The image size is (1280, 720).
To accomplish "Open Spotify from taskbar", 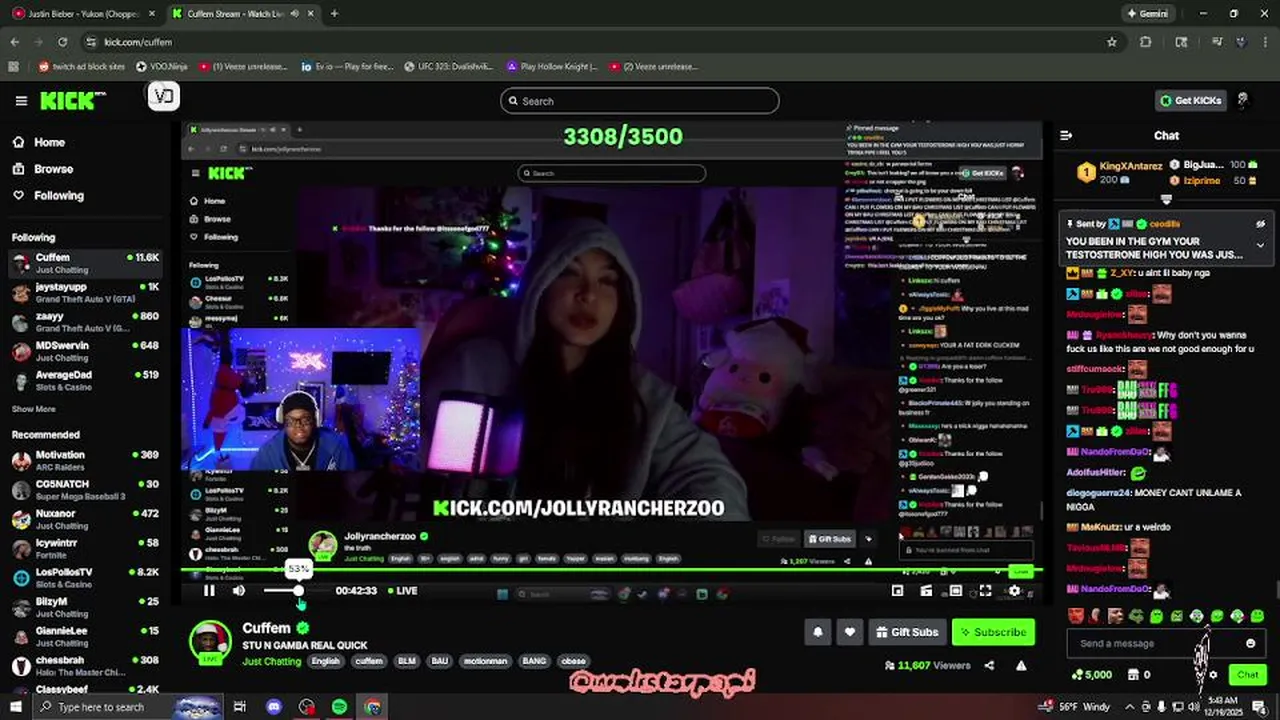I will (x=339, y=707).
